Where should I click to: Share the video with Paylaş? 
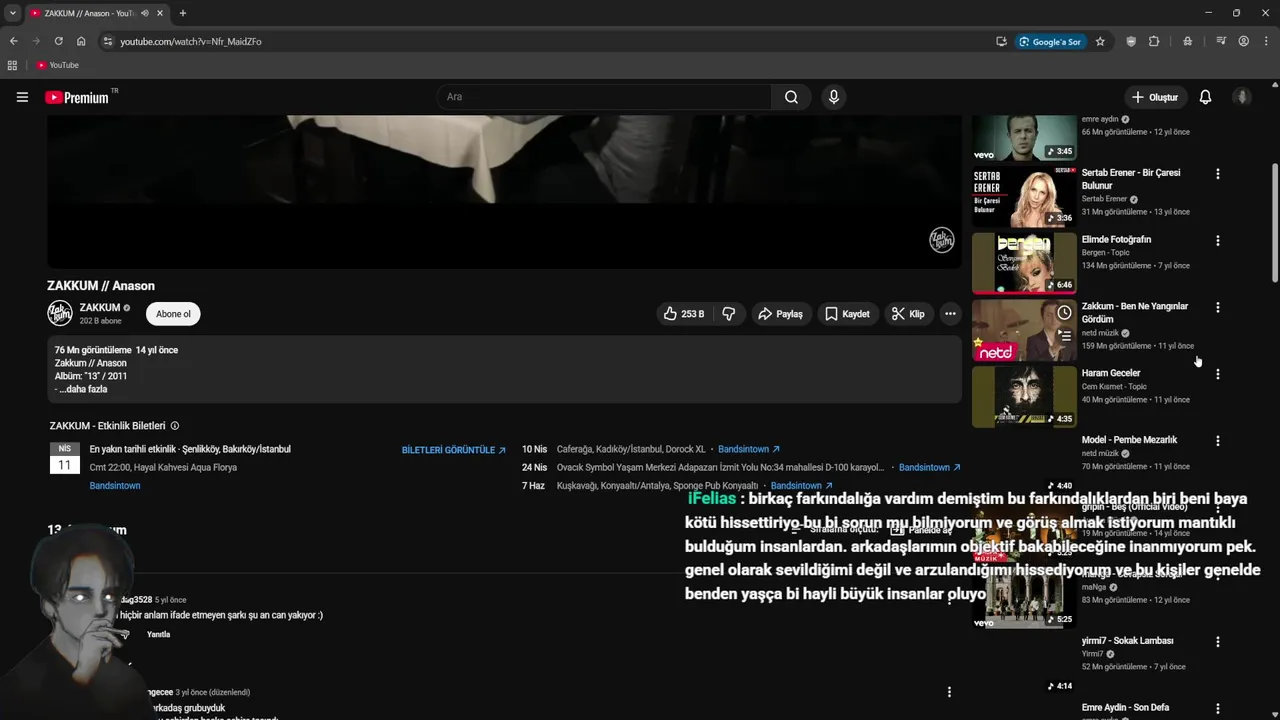(780, 314)
